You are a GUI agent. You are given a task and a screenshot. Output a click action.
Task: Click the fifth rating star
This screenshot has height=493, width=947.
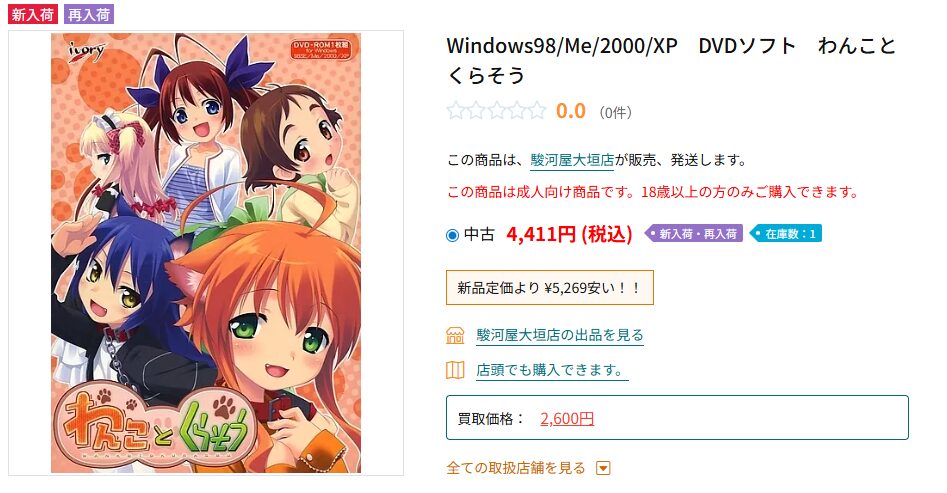pos(536,111)
